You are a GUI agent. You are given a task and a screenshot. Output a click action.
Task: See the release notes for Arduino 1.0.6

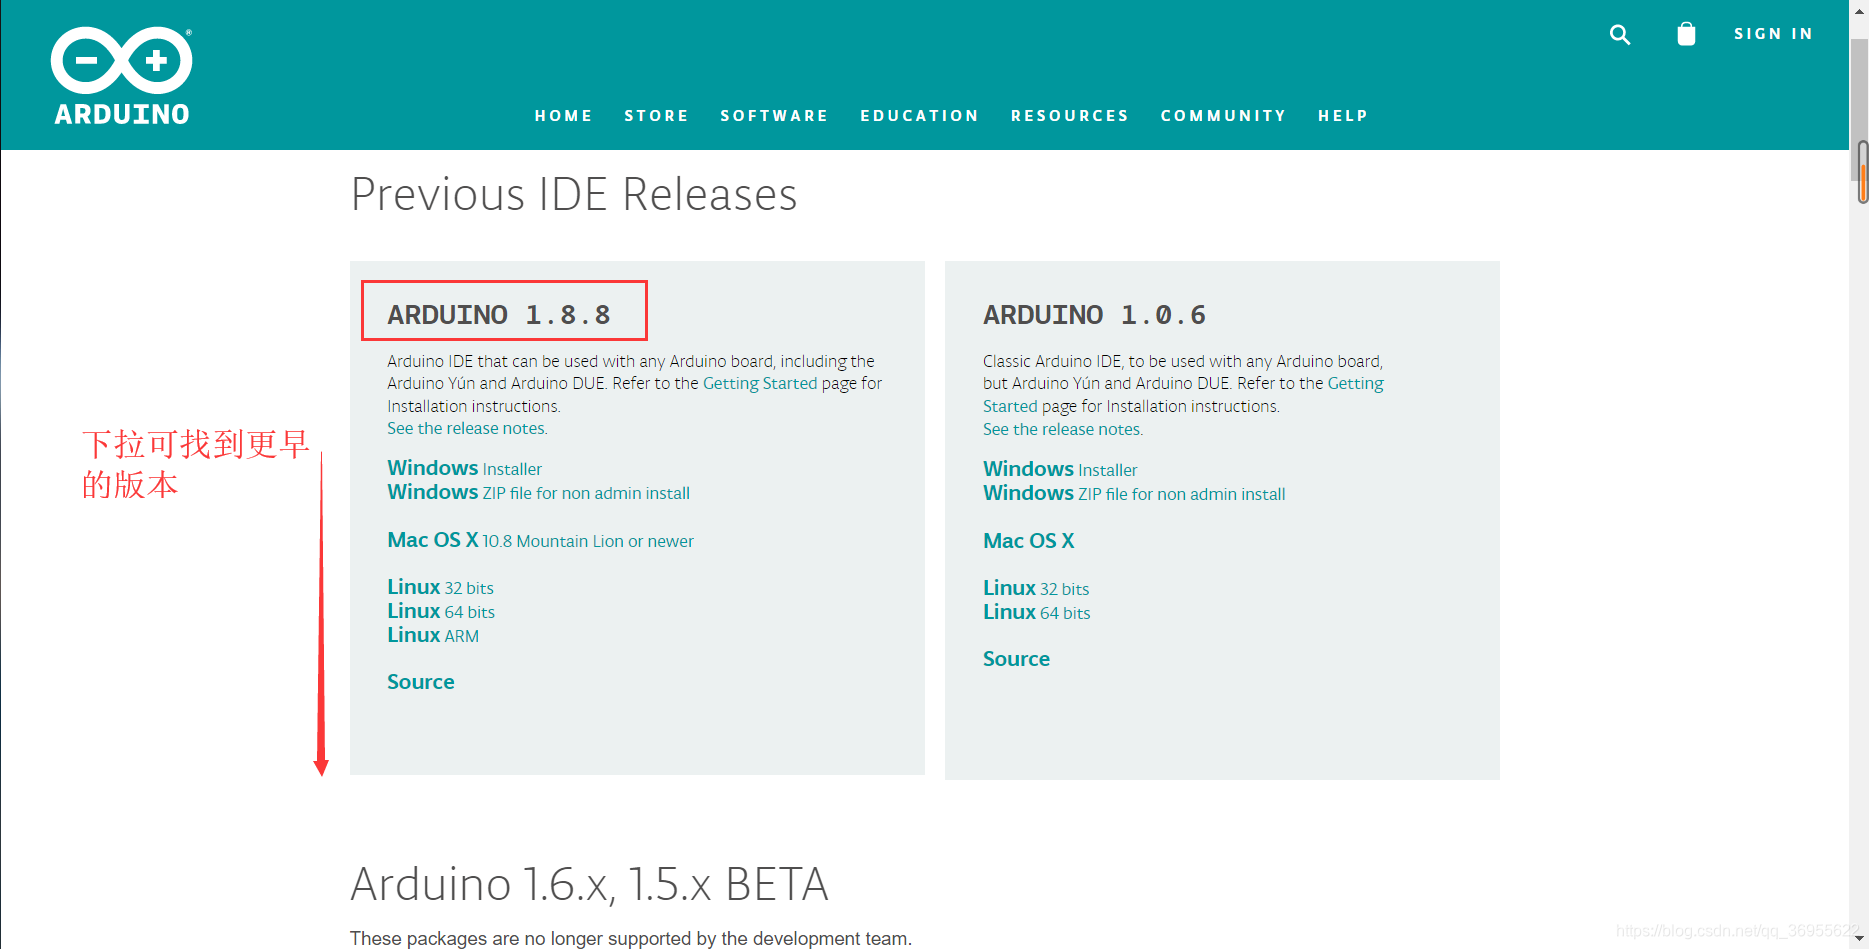tap(1063, 429)
